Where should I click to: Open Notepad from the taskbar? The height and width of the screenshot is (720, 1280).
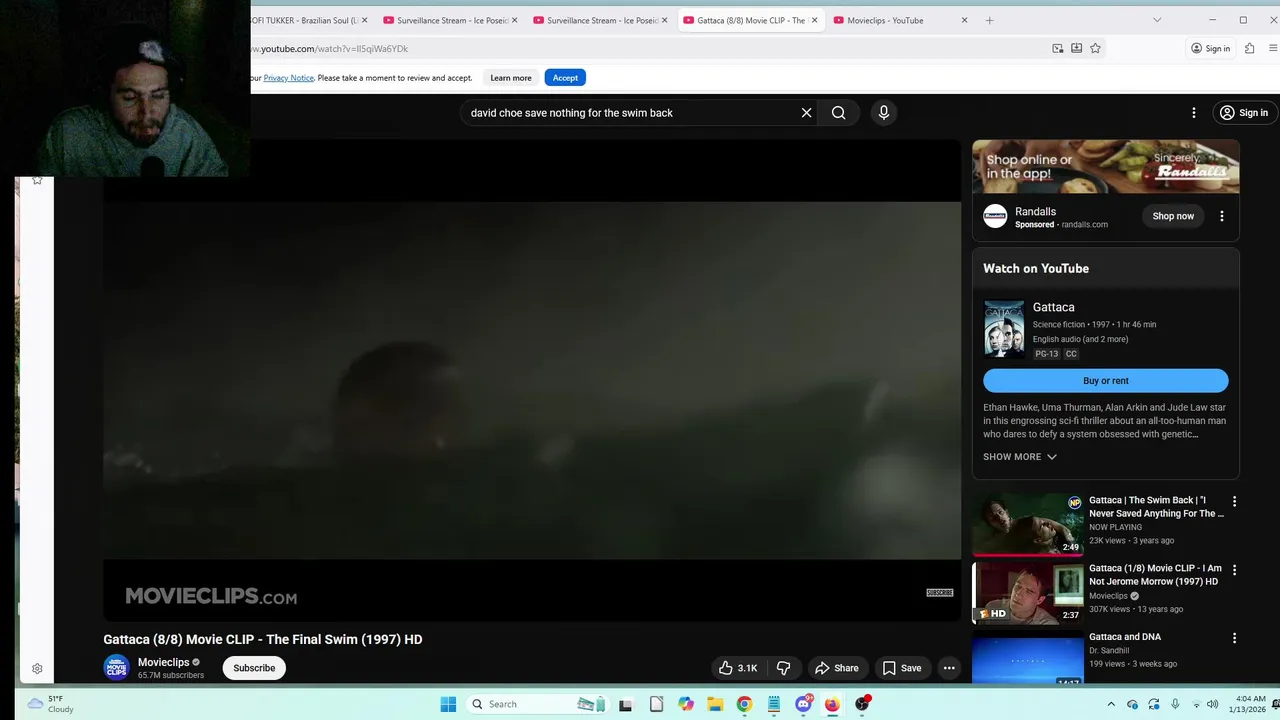point(774,704)
